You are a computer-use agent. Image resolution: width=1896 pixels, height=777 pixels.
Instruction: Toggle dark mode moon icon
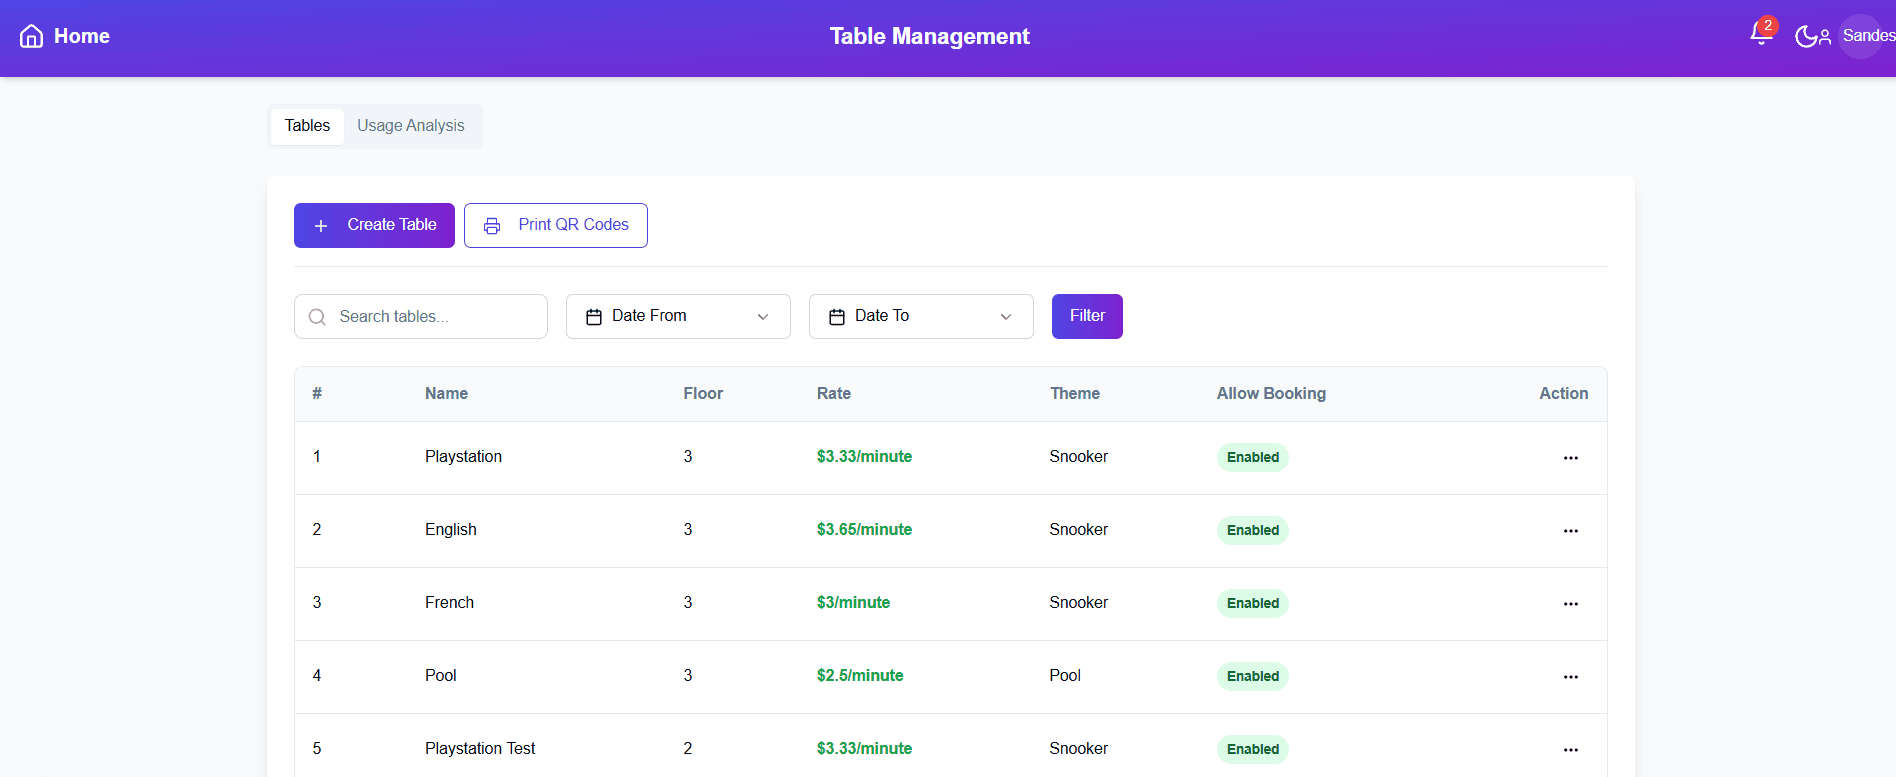[1806, 36]
